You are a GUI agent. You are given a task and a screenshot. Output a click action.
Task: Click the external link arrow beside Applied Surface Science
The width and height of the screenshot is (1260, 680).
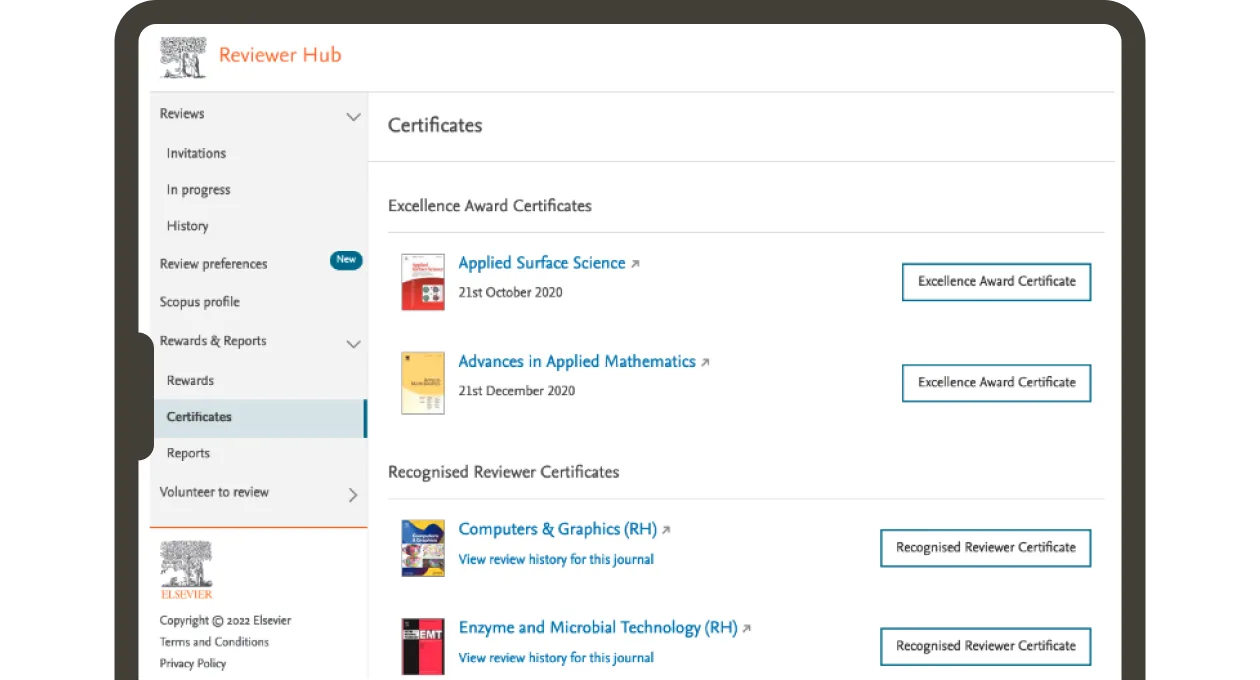click(636, 263)
